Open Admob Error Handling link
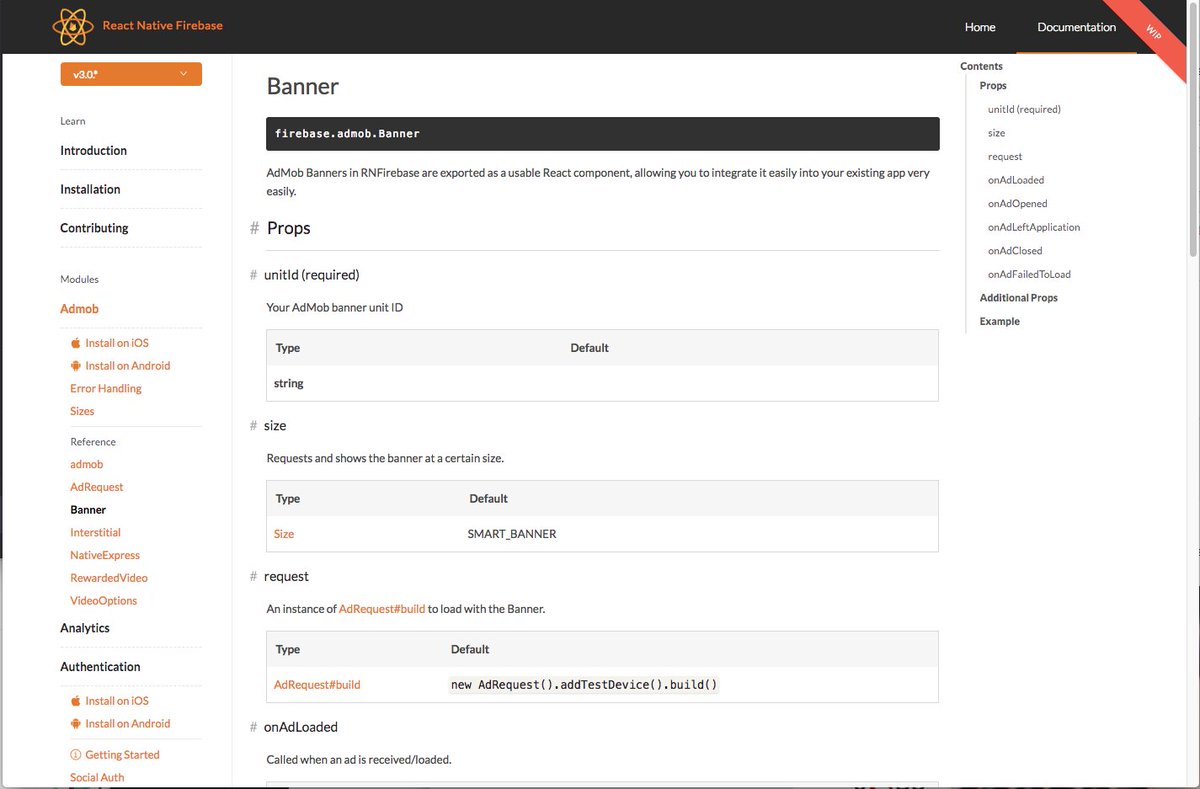Viewport: 1200px width, 789px height. pyautogui.click(x=106, y=389)
